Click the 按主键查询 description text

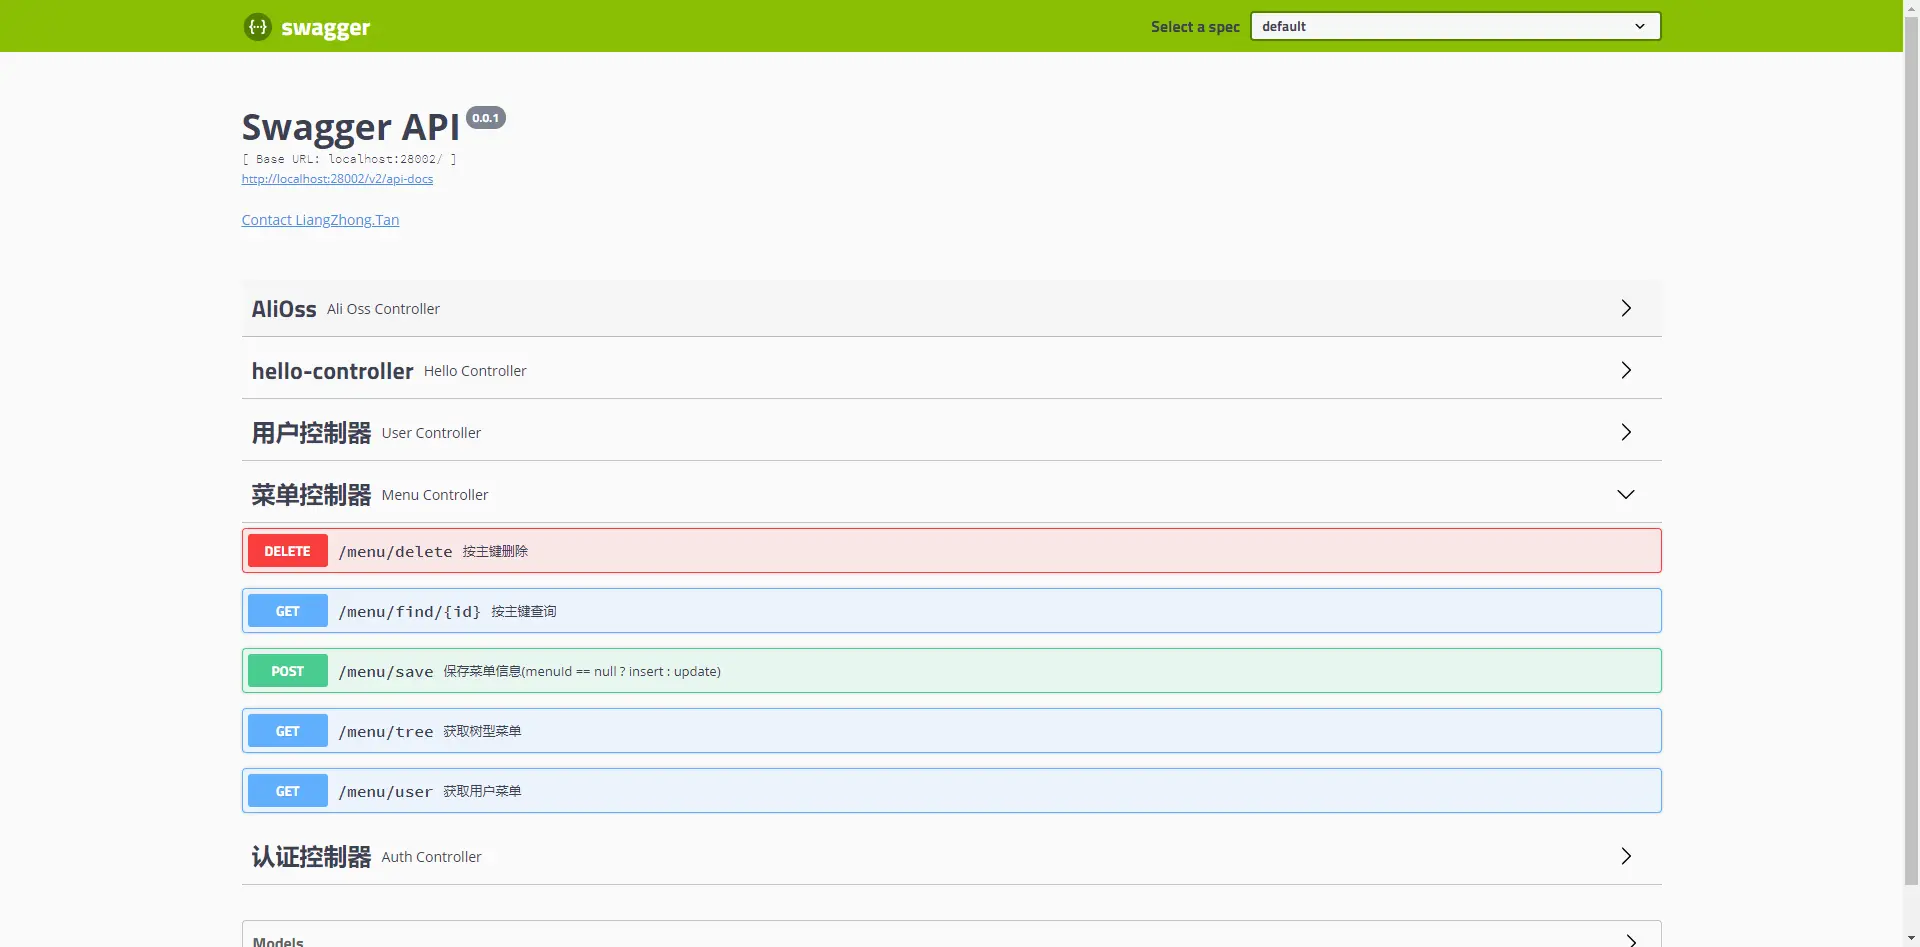point(524,611)
